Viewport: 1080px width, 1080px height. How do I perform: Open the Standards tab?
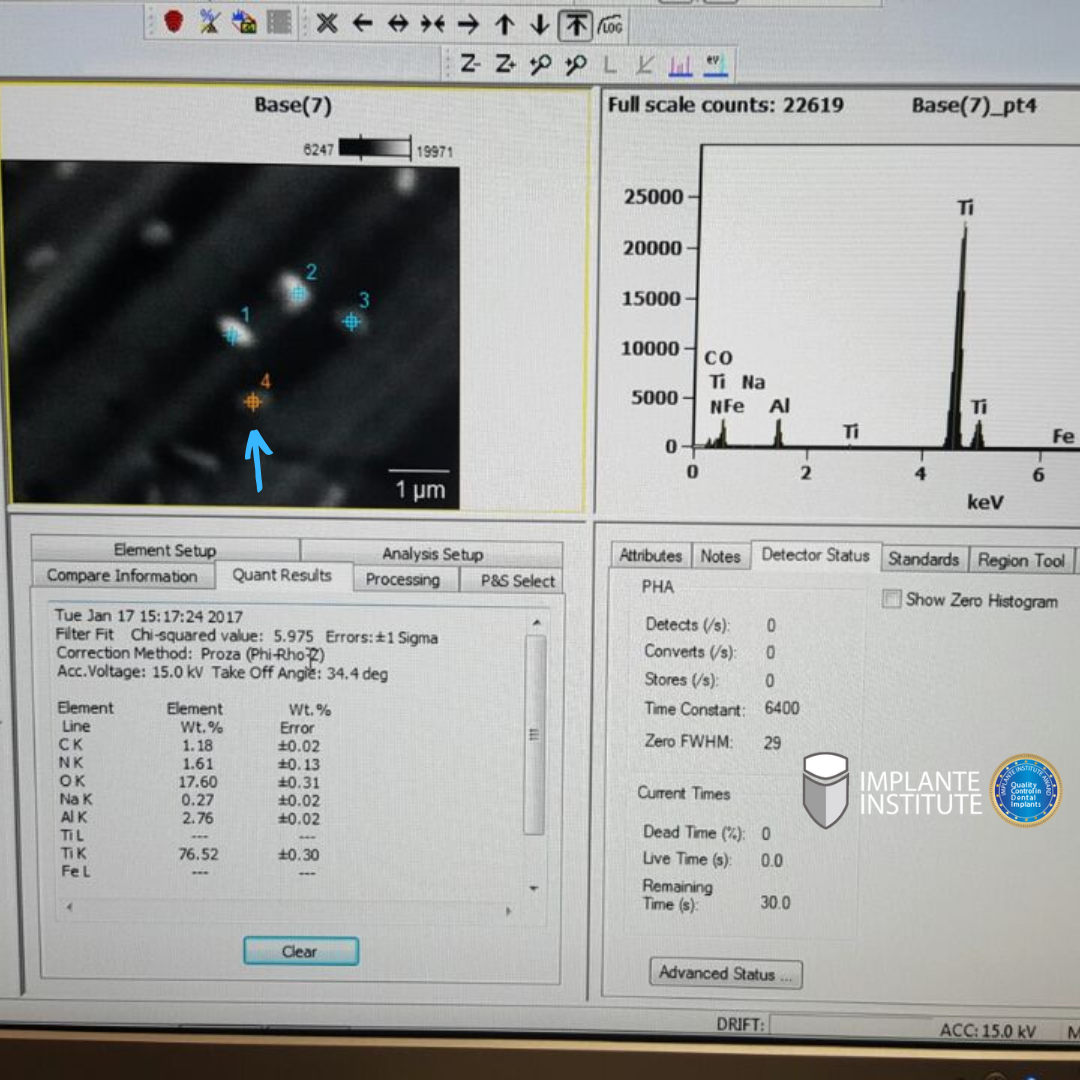923,560
